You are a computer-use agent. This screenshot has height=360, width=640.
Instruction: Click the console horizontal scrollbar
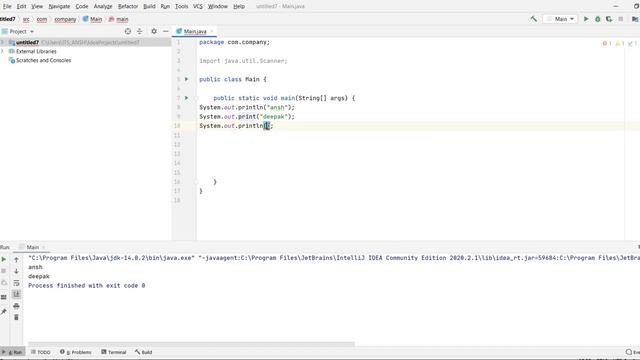(191, 344)
